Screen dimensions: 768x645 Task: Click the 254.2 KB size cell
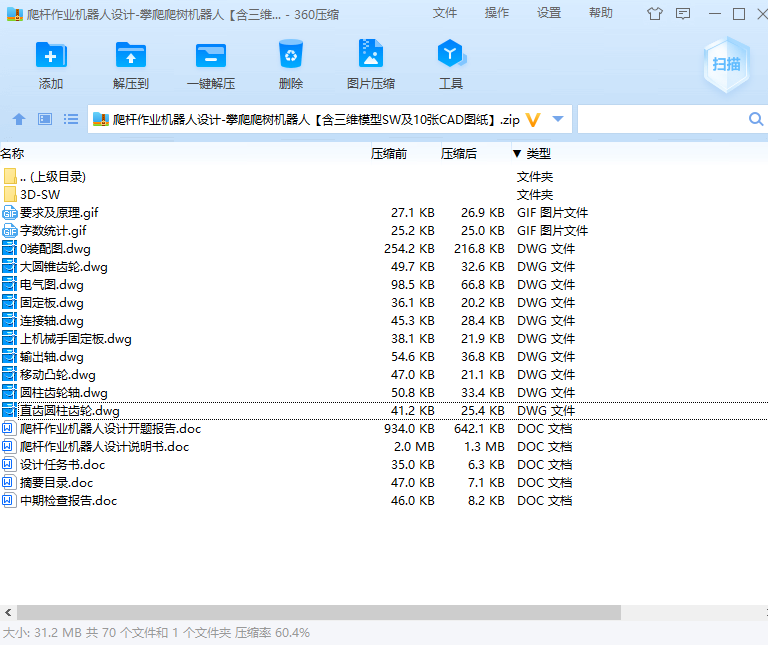(409, 249)
